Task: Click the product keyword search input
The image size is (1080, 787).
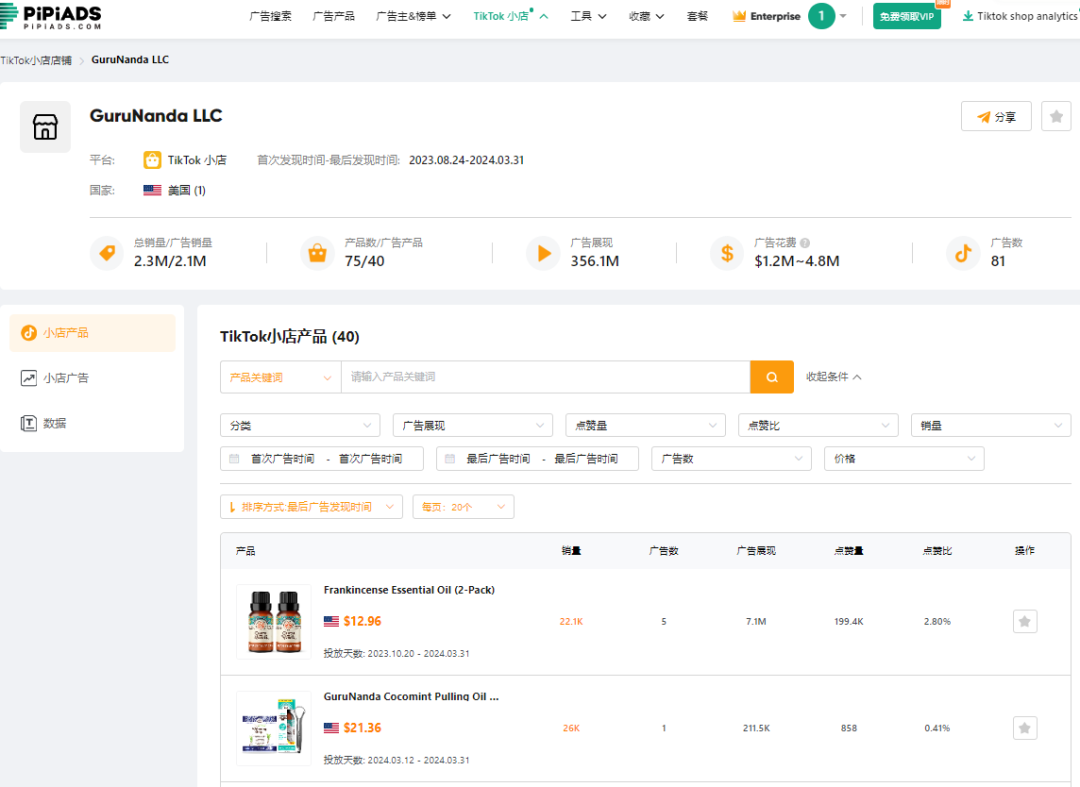Action: pyautogui.click(x=546, y=377)
